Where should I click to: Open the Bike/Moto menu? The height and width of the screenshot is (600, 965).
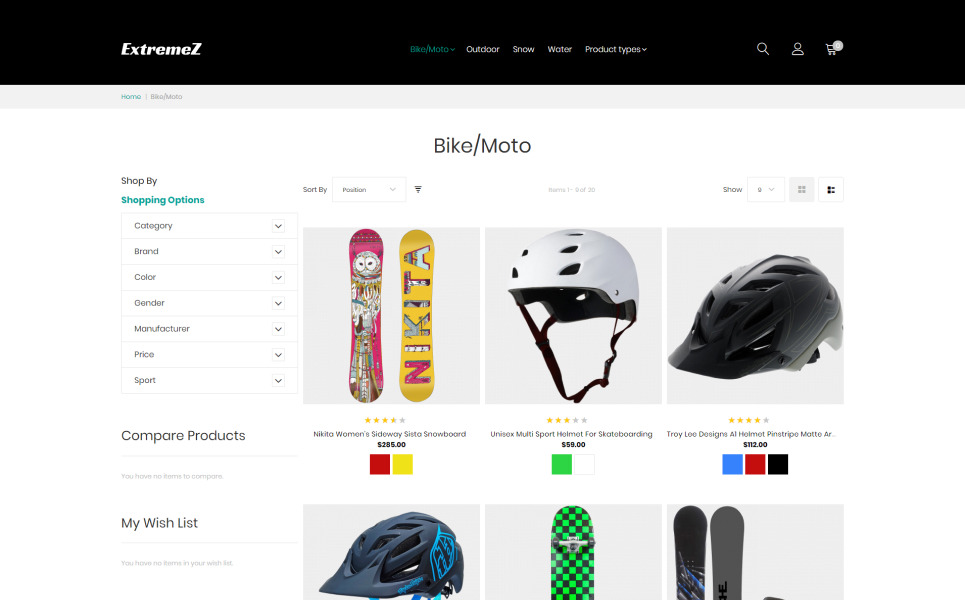432,49
